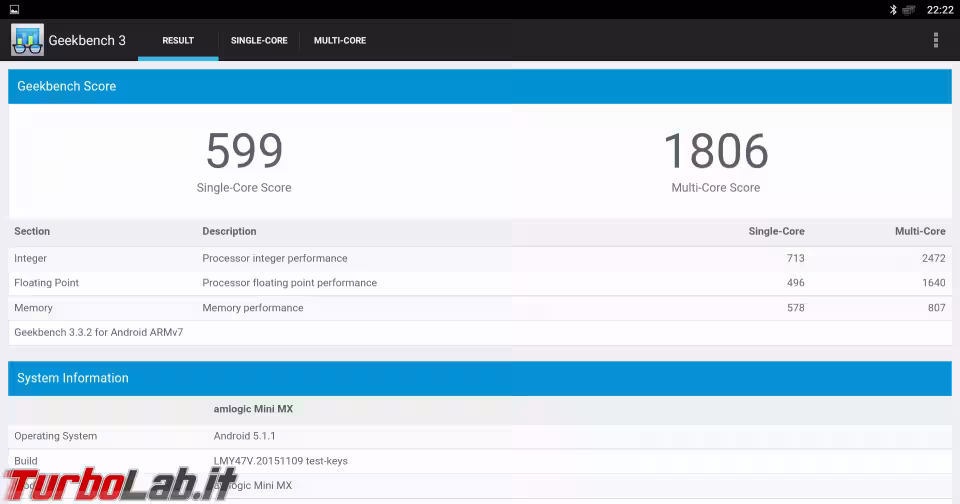Tap the Bluetooth status bar icon
The width and height of the screenshot is (960, 504).
click(893, 9)
